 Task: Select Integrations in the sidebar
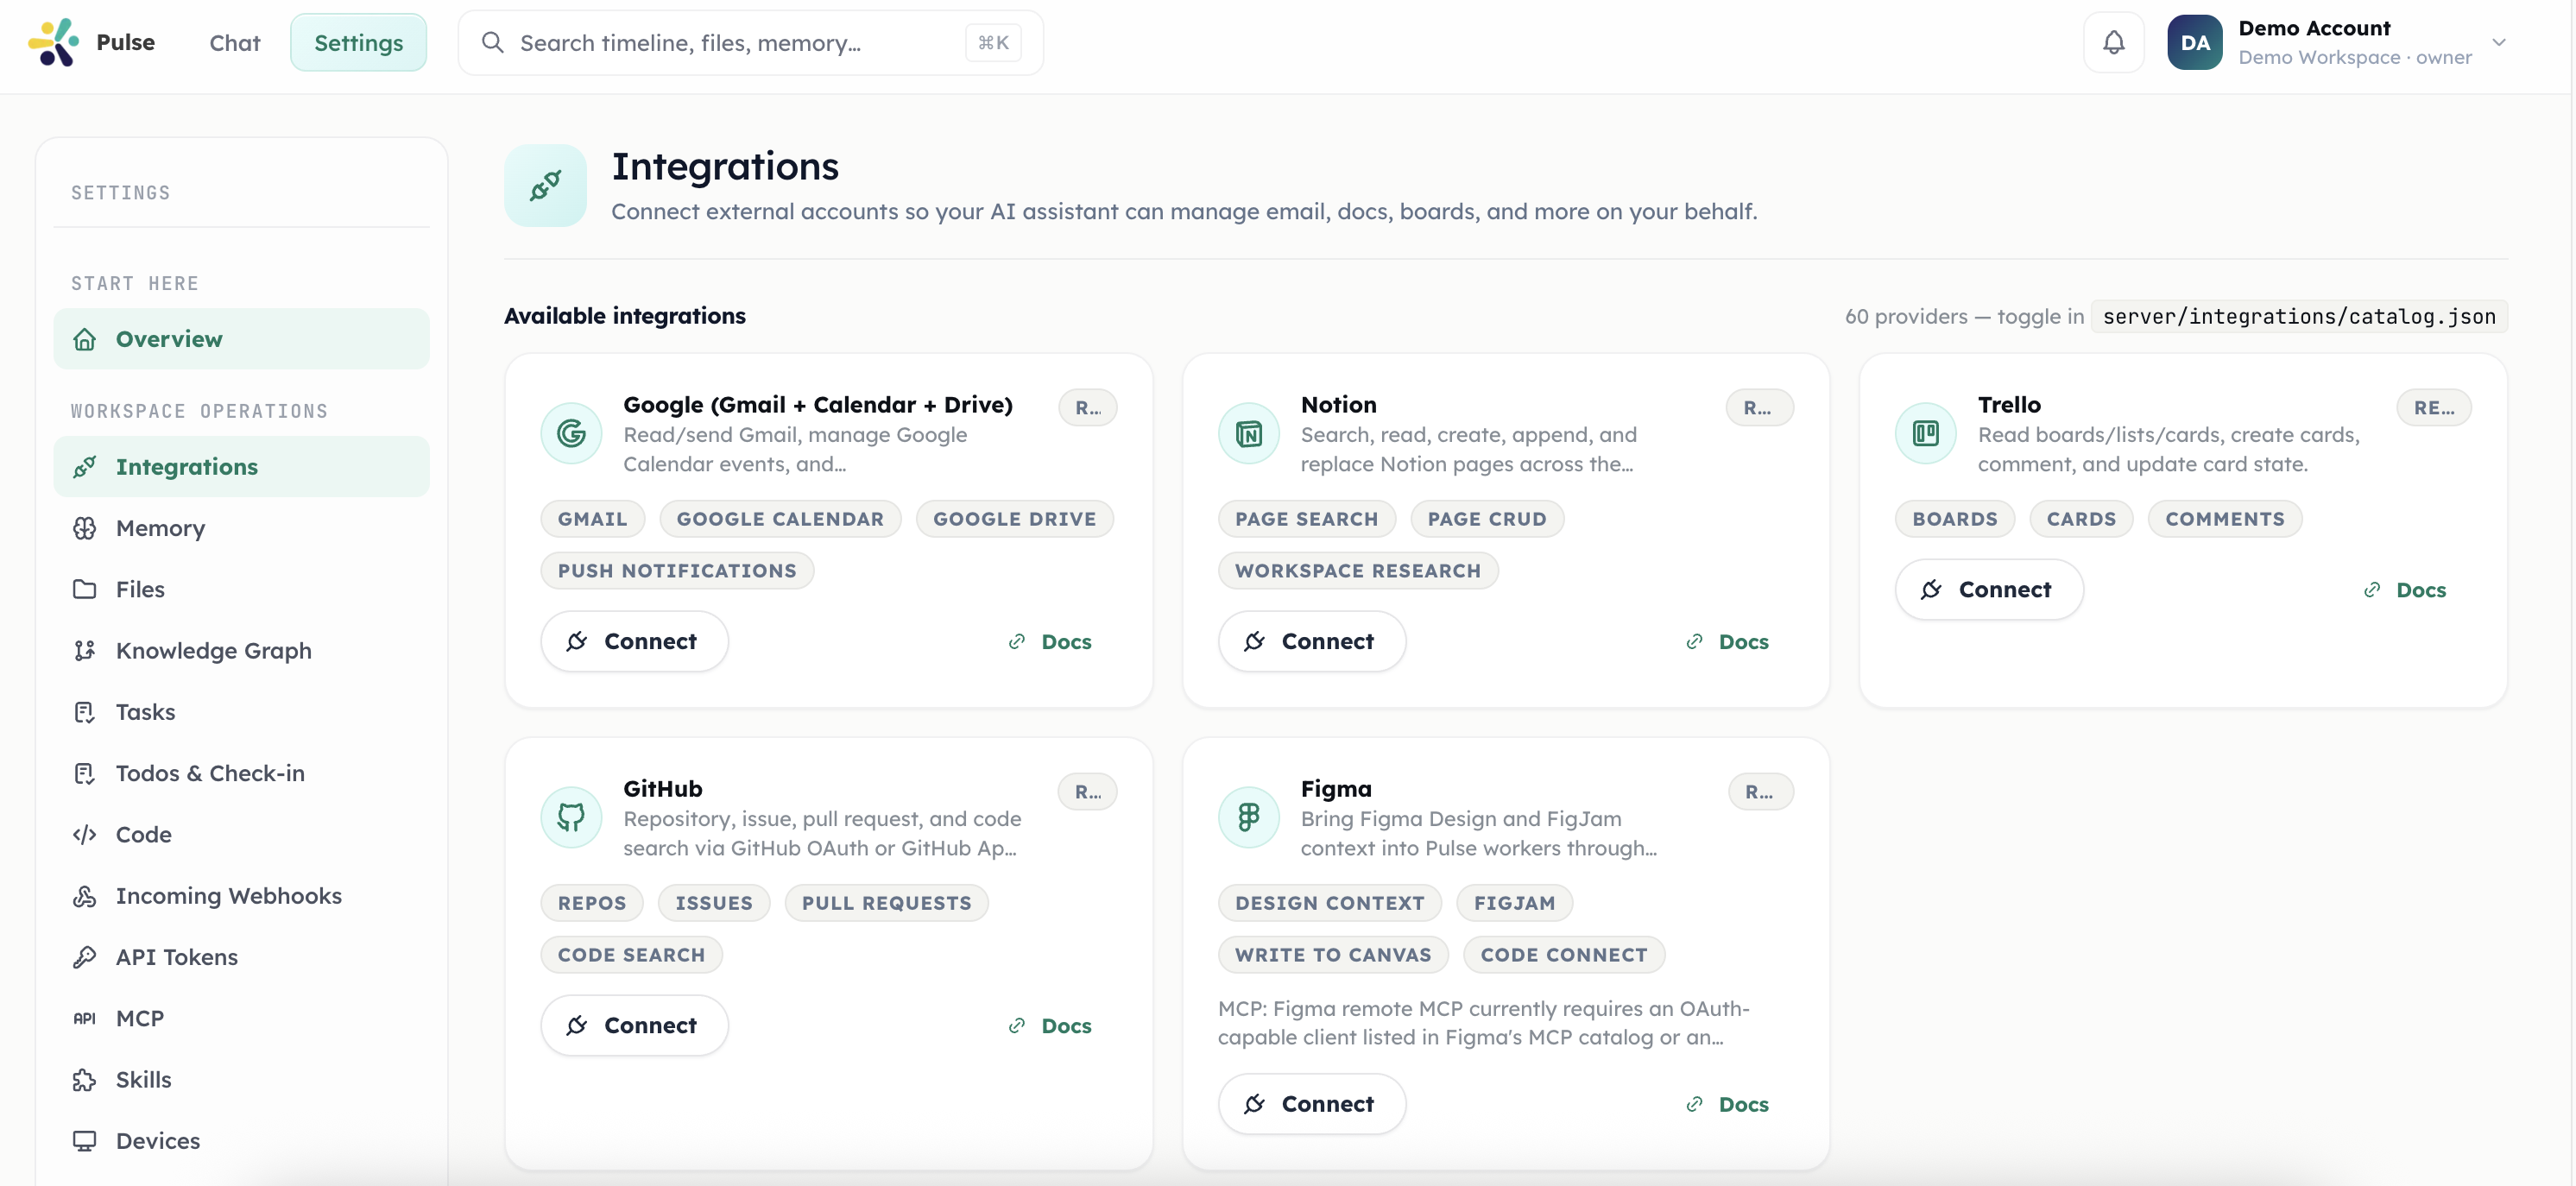pyautogui.click(x=241, y=466)
